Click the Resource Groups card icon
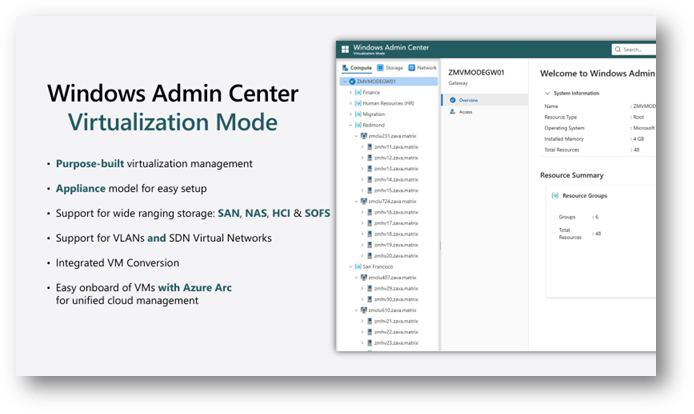 tap(555, 195)
